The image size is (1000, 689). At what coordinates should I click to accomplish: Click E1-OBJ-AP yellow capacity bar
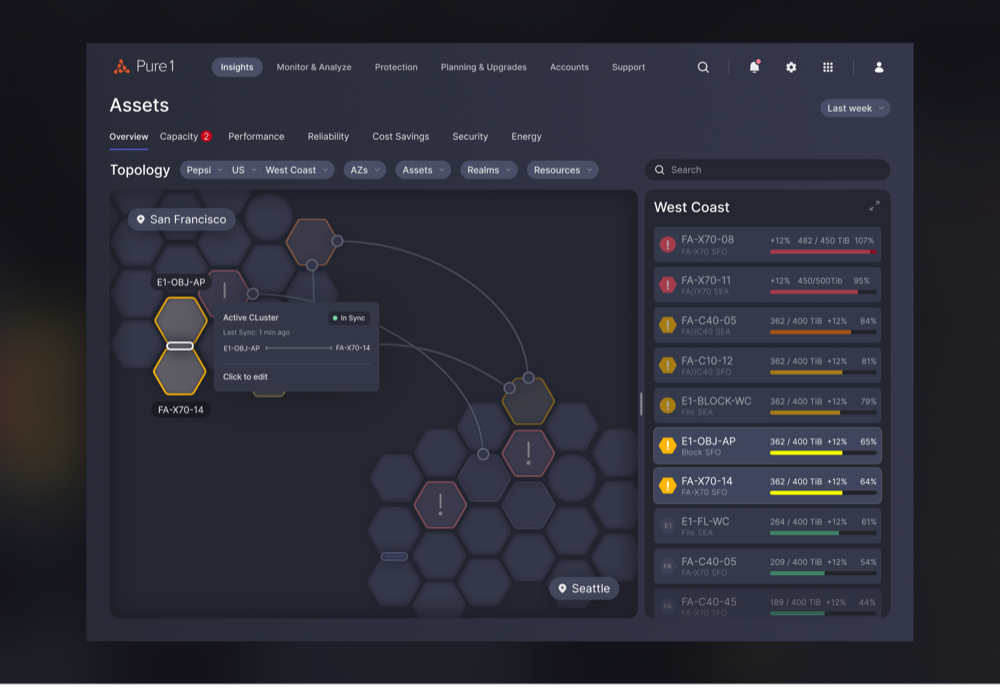coord(823,453)
